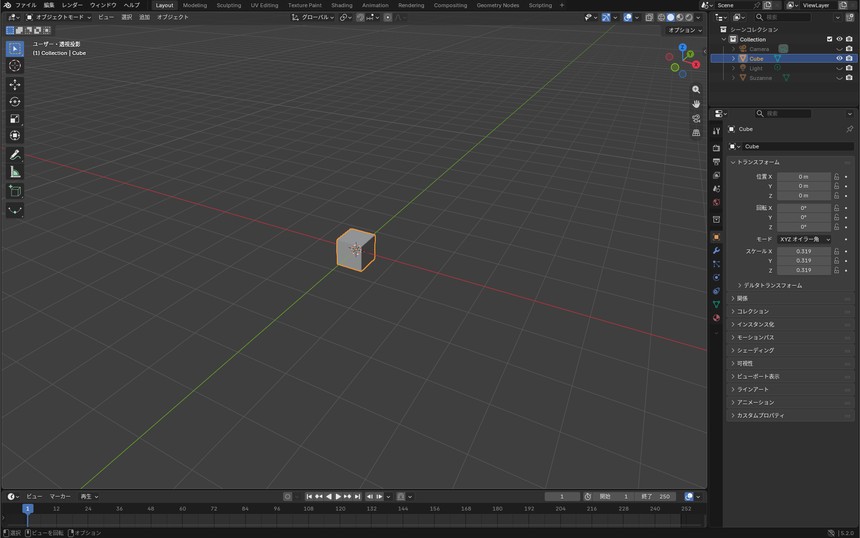Click the timeline playhead at frame 1
This screenshot has width=860, height=538.
tap(27, 509)
